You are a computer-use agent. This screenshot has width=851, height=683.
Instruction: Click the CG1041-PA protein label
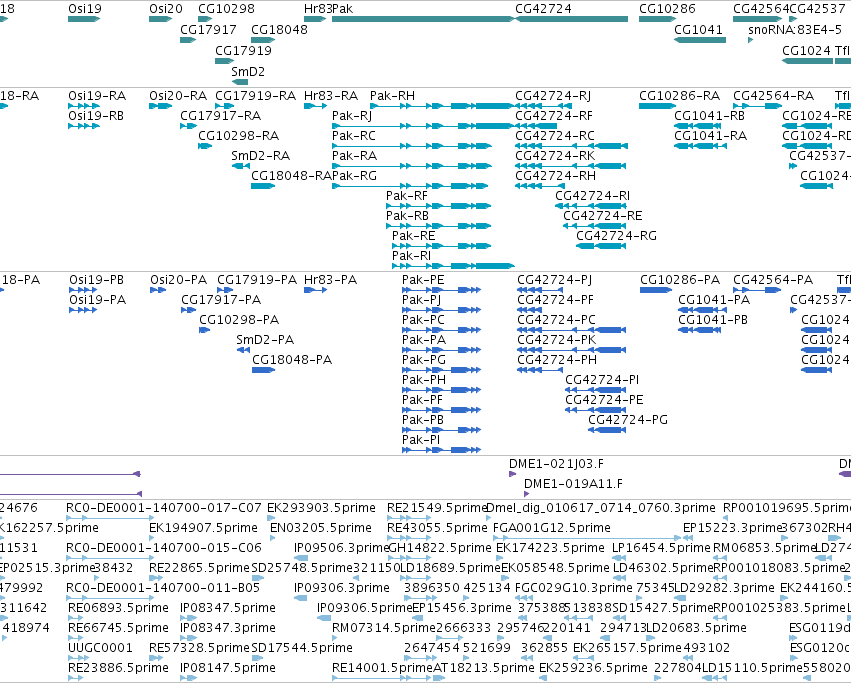pyautogui.click(x=714, y=300)
